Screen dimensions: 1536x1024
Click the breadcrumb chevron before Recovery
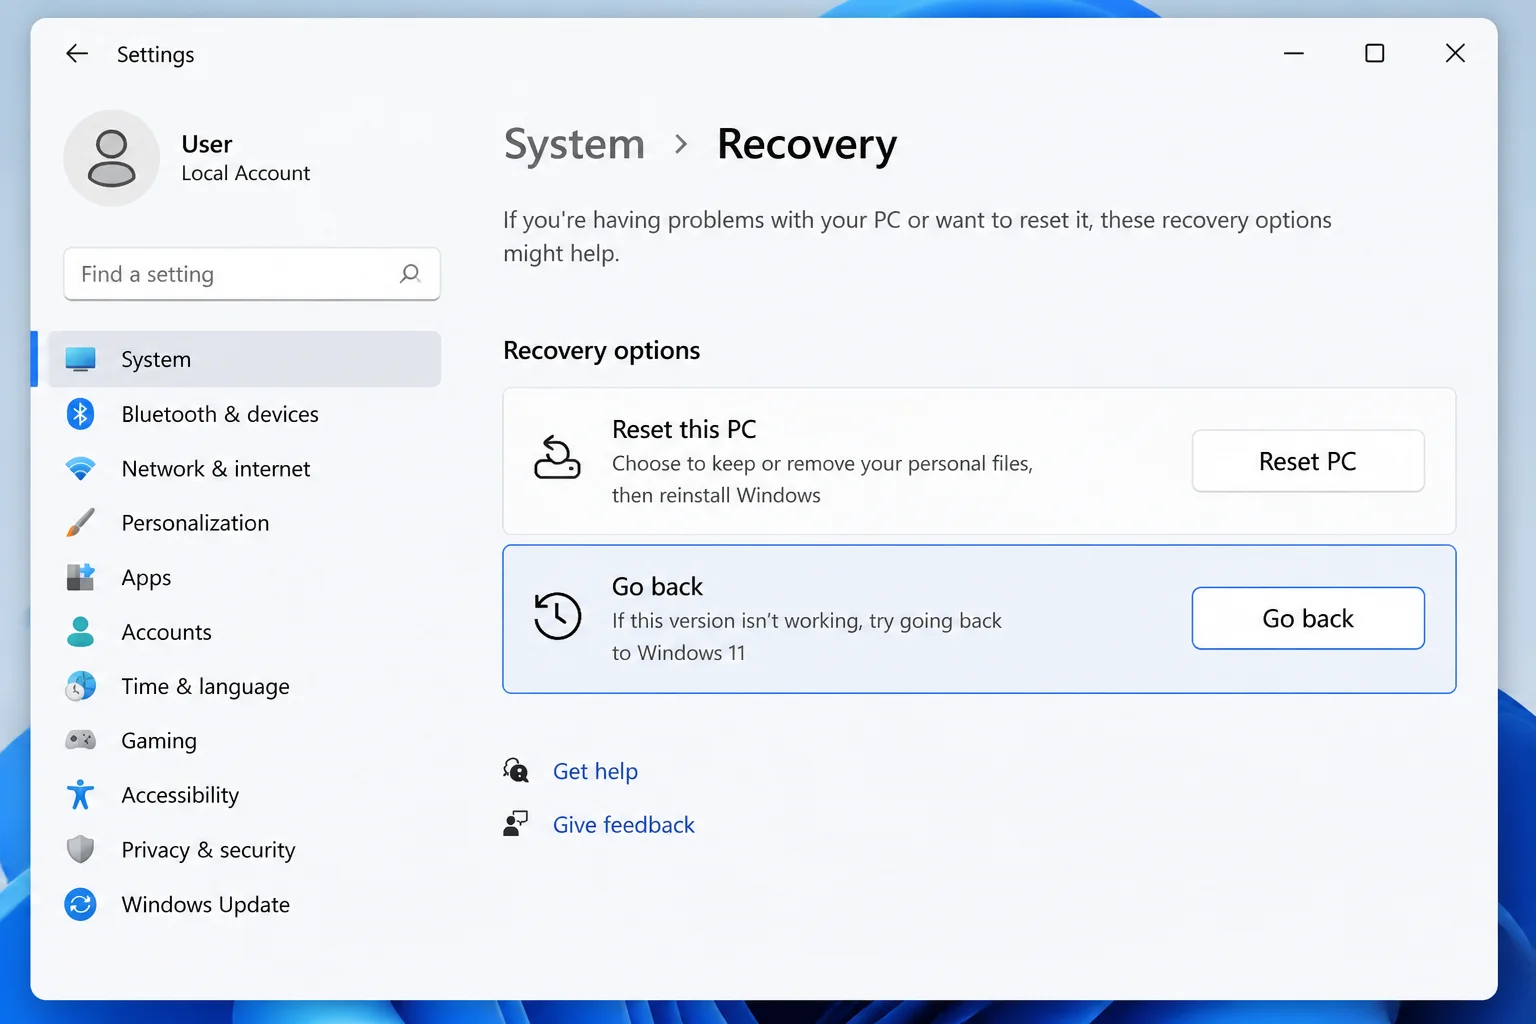coord(681,144)
